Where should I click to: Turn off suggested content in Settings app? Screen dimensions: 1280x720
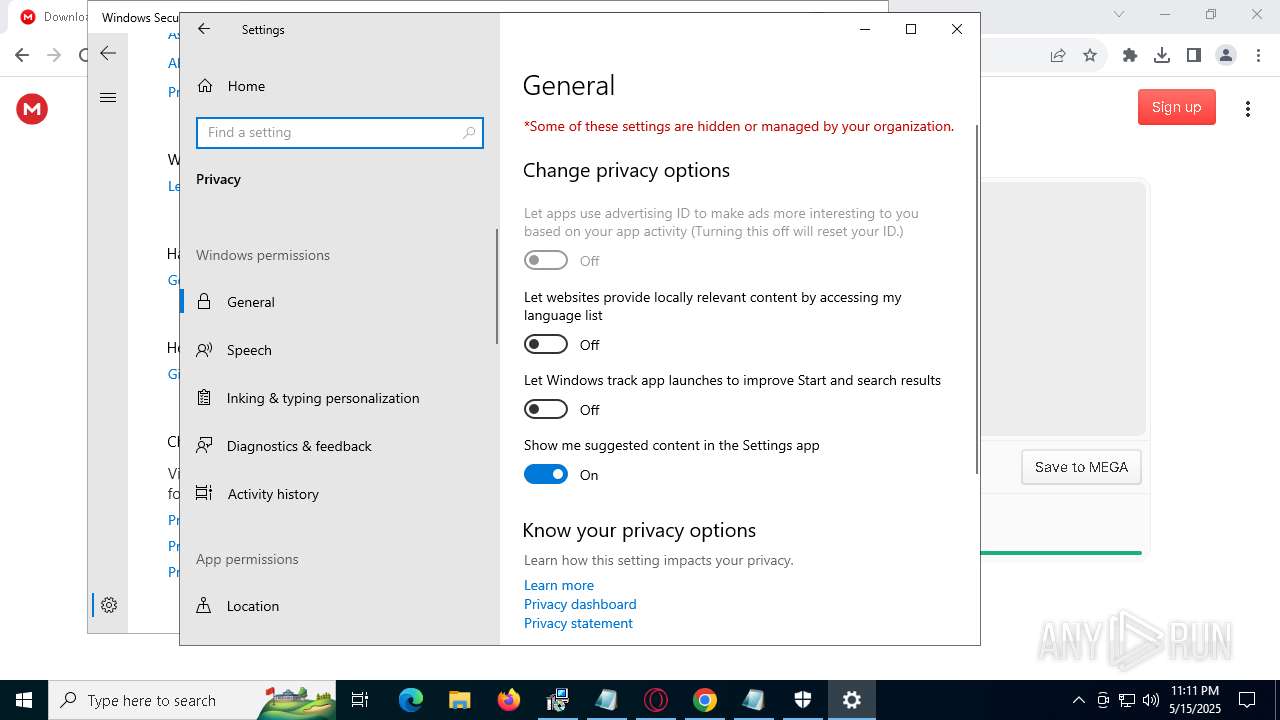click(x=546, y=474)
